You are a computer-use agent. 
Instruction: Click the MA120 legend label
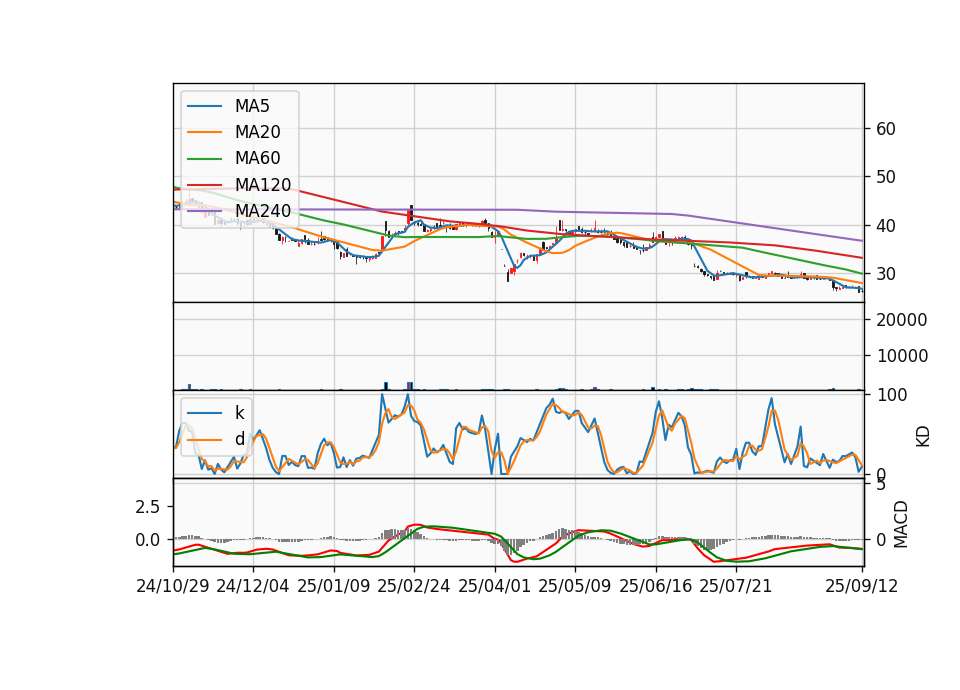click(x=263, y=184)
